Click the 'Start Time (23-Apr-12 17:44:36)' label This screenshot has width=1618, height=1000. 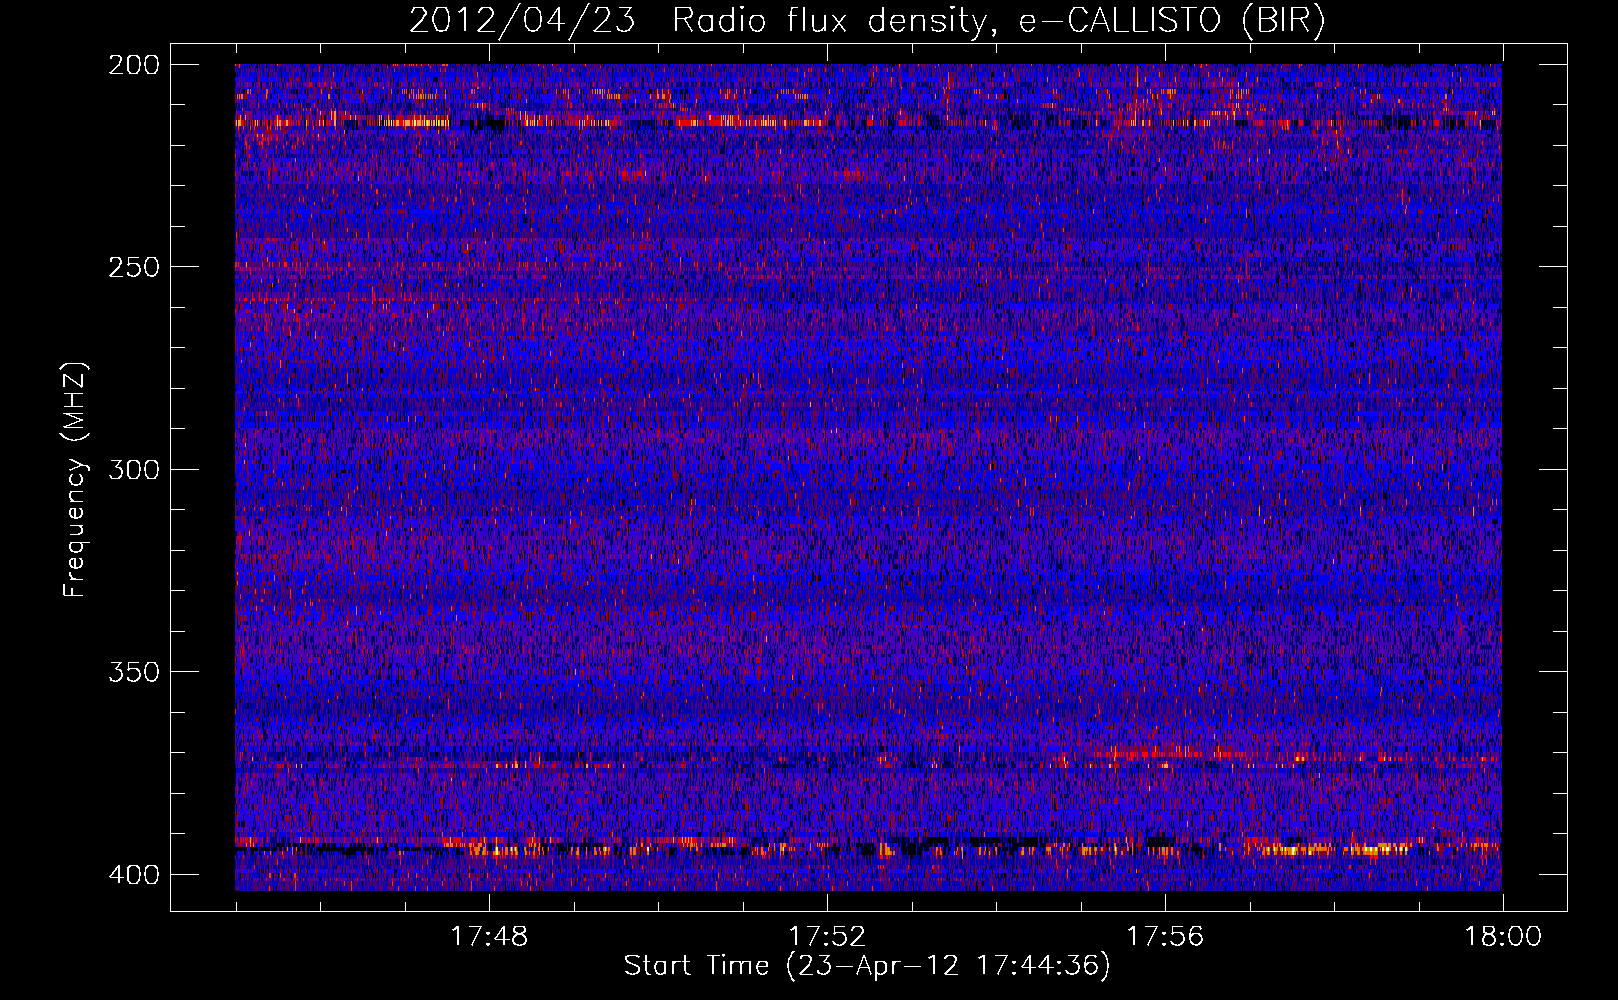(867, 966)
